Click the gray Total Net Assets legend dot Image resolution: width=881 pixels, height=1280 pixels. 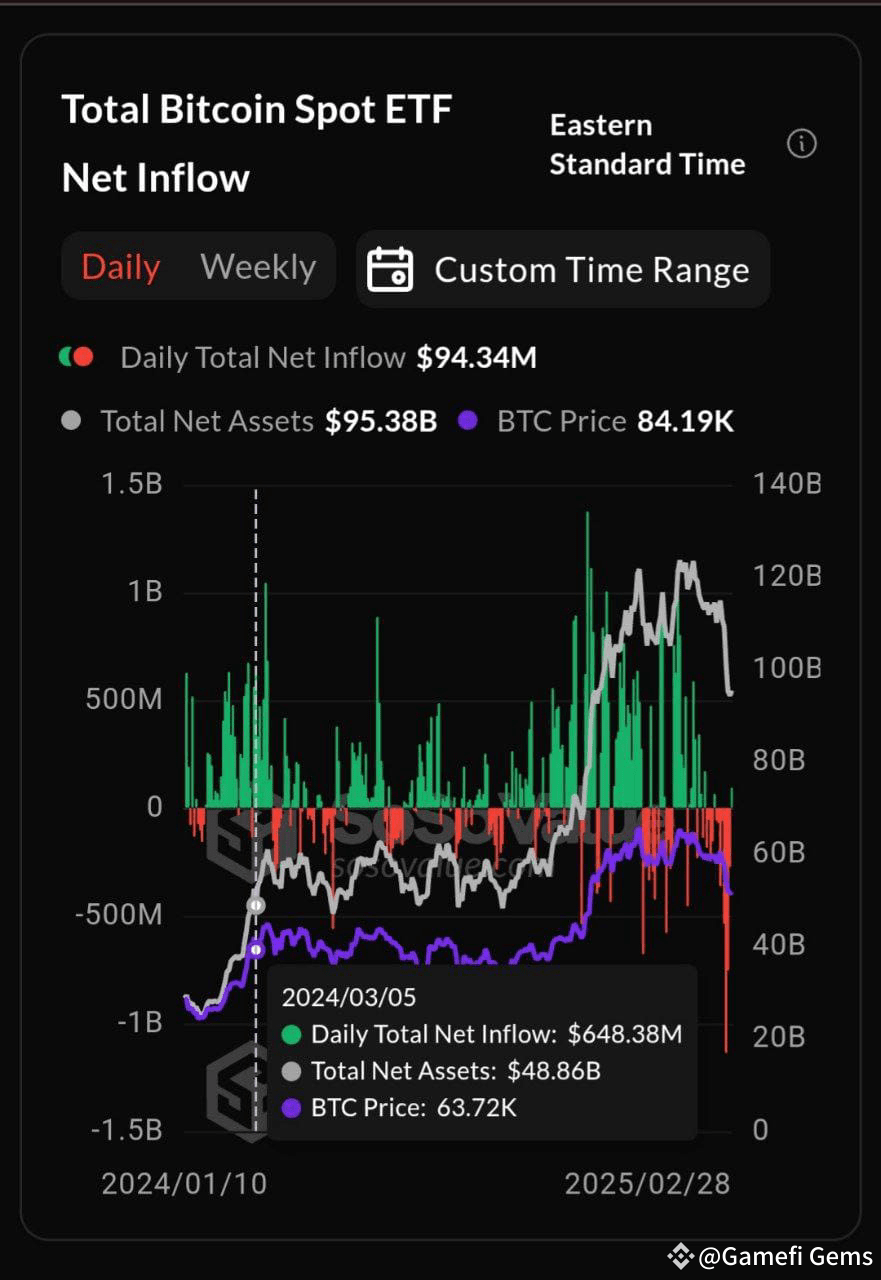click(x=71, y=421)
